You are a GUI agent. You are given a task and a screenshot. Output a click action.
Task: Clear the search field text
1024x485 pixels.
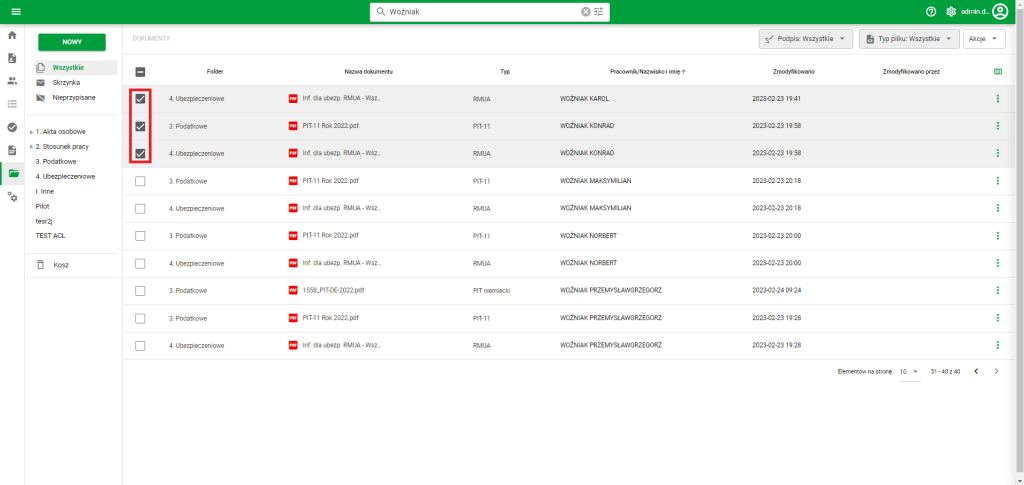tap(586, 12)
